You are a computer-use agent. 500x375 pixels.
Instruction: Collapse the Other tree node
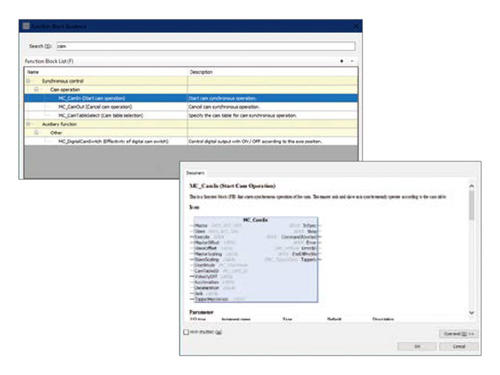click(36, 133)
